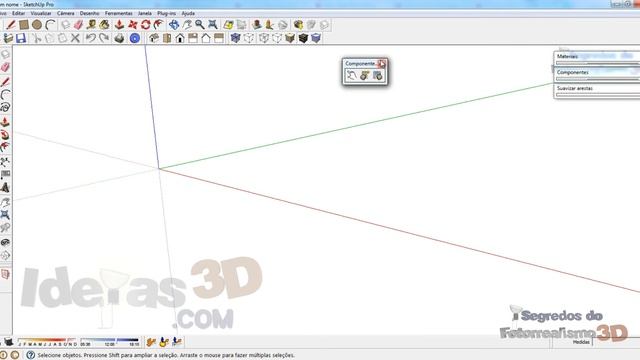Click the Cut scissors icon
Viewport: 640px width, 360px height.
tap(37, 38)
